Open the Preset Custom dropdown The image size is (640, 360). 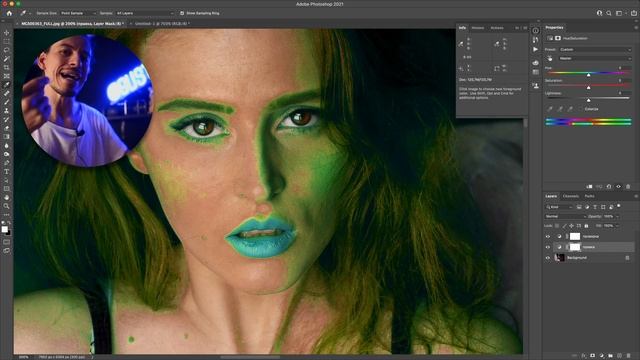pos(595,49)
